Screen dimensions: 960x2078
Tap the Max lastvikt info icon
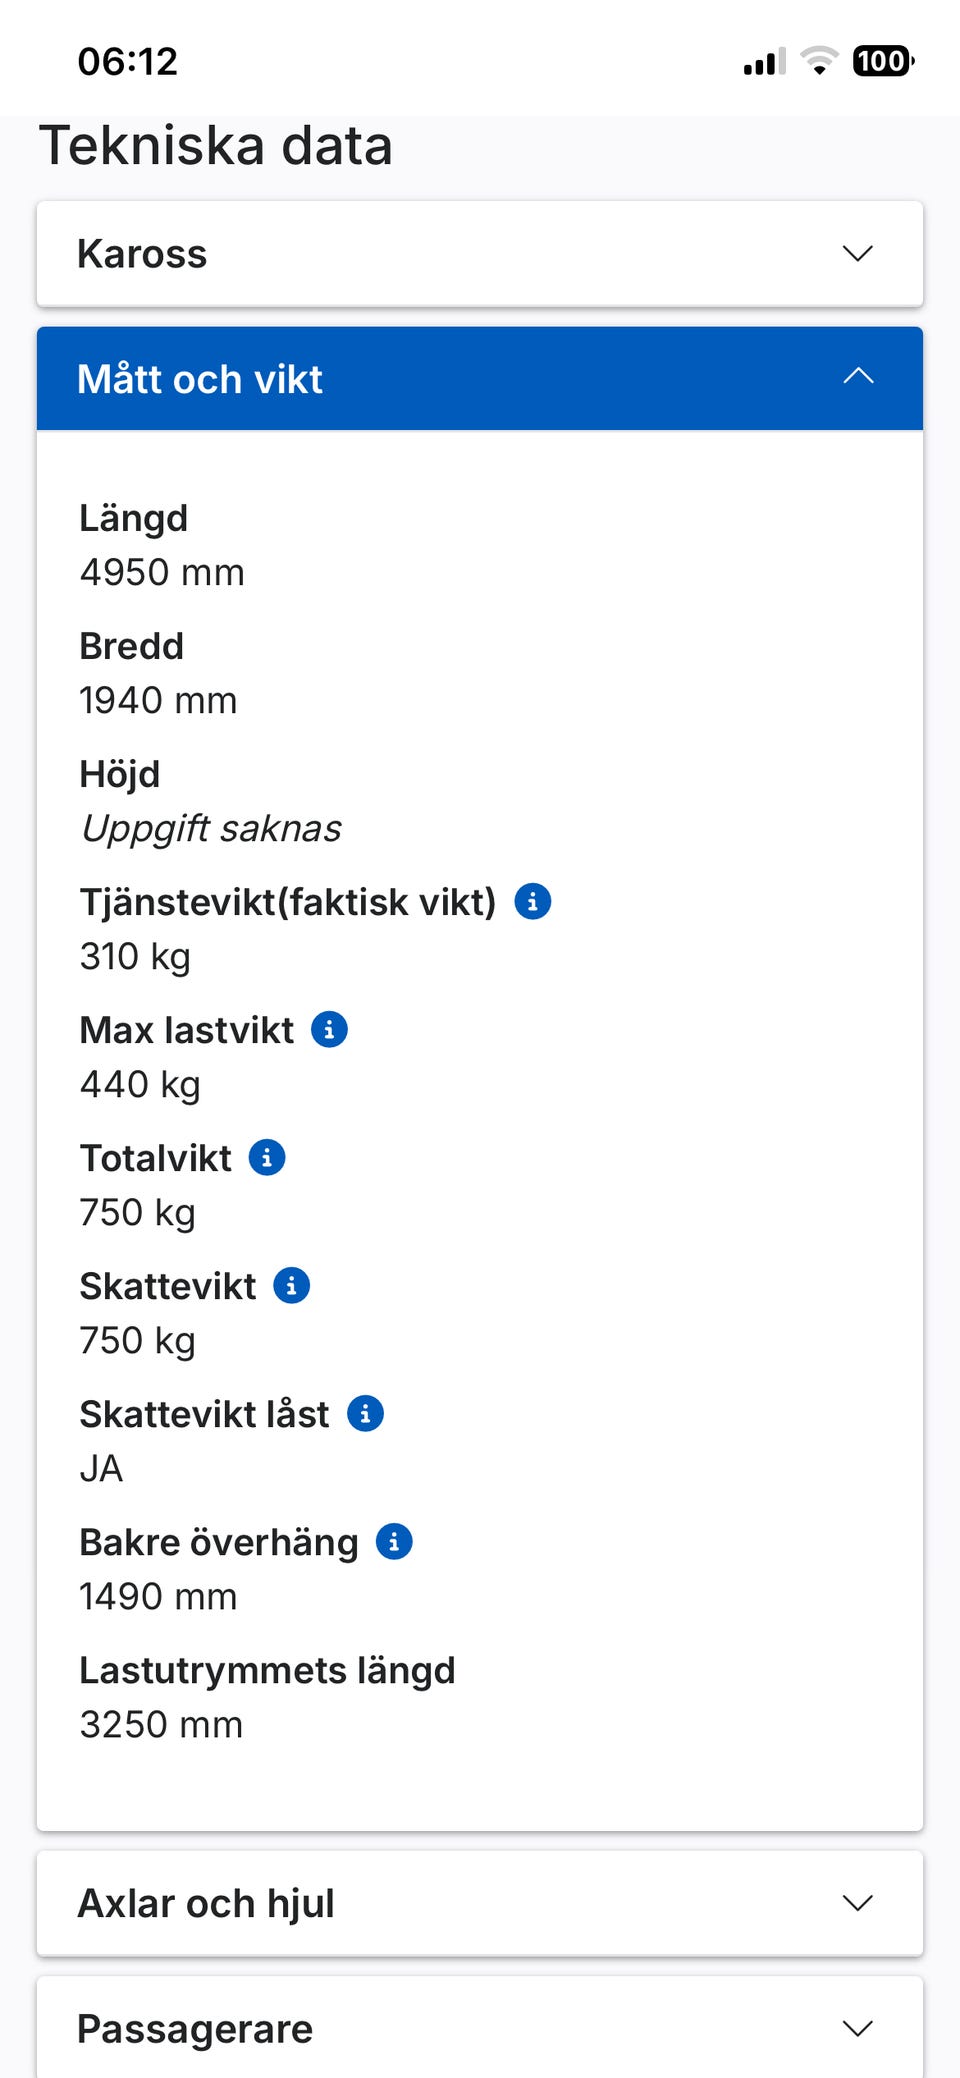click(x=329, y=1029)
